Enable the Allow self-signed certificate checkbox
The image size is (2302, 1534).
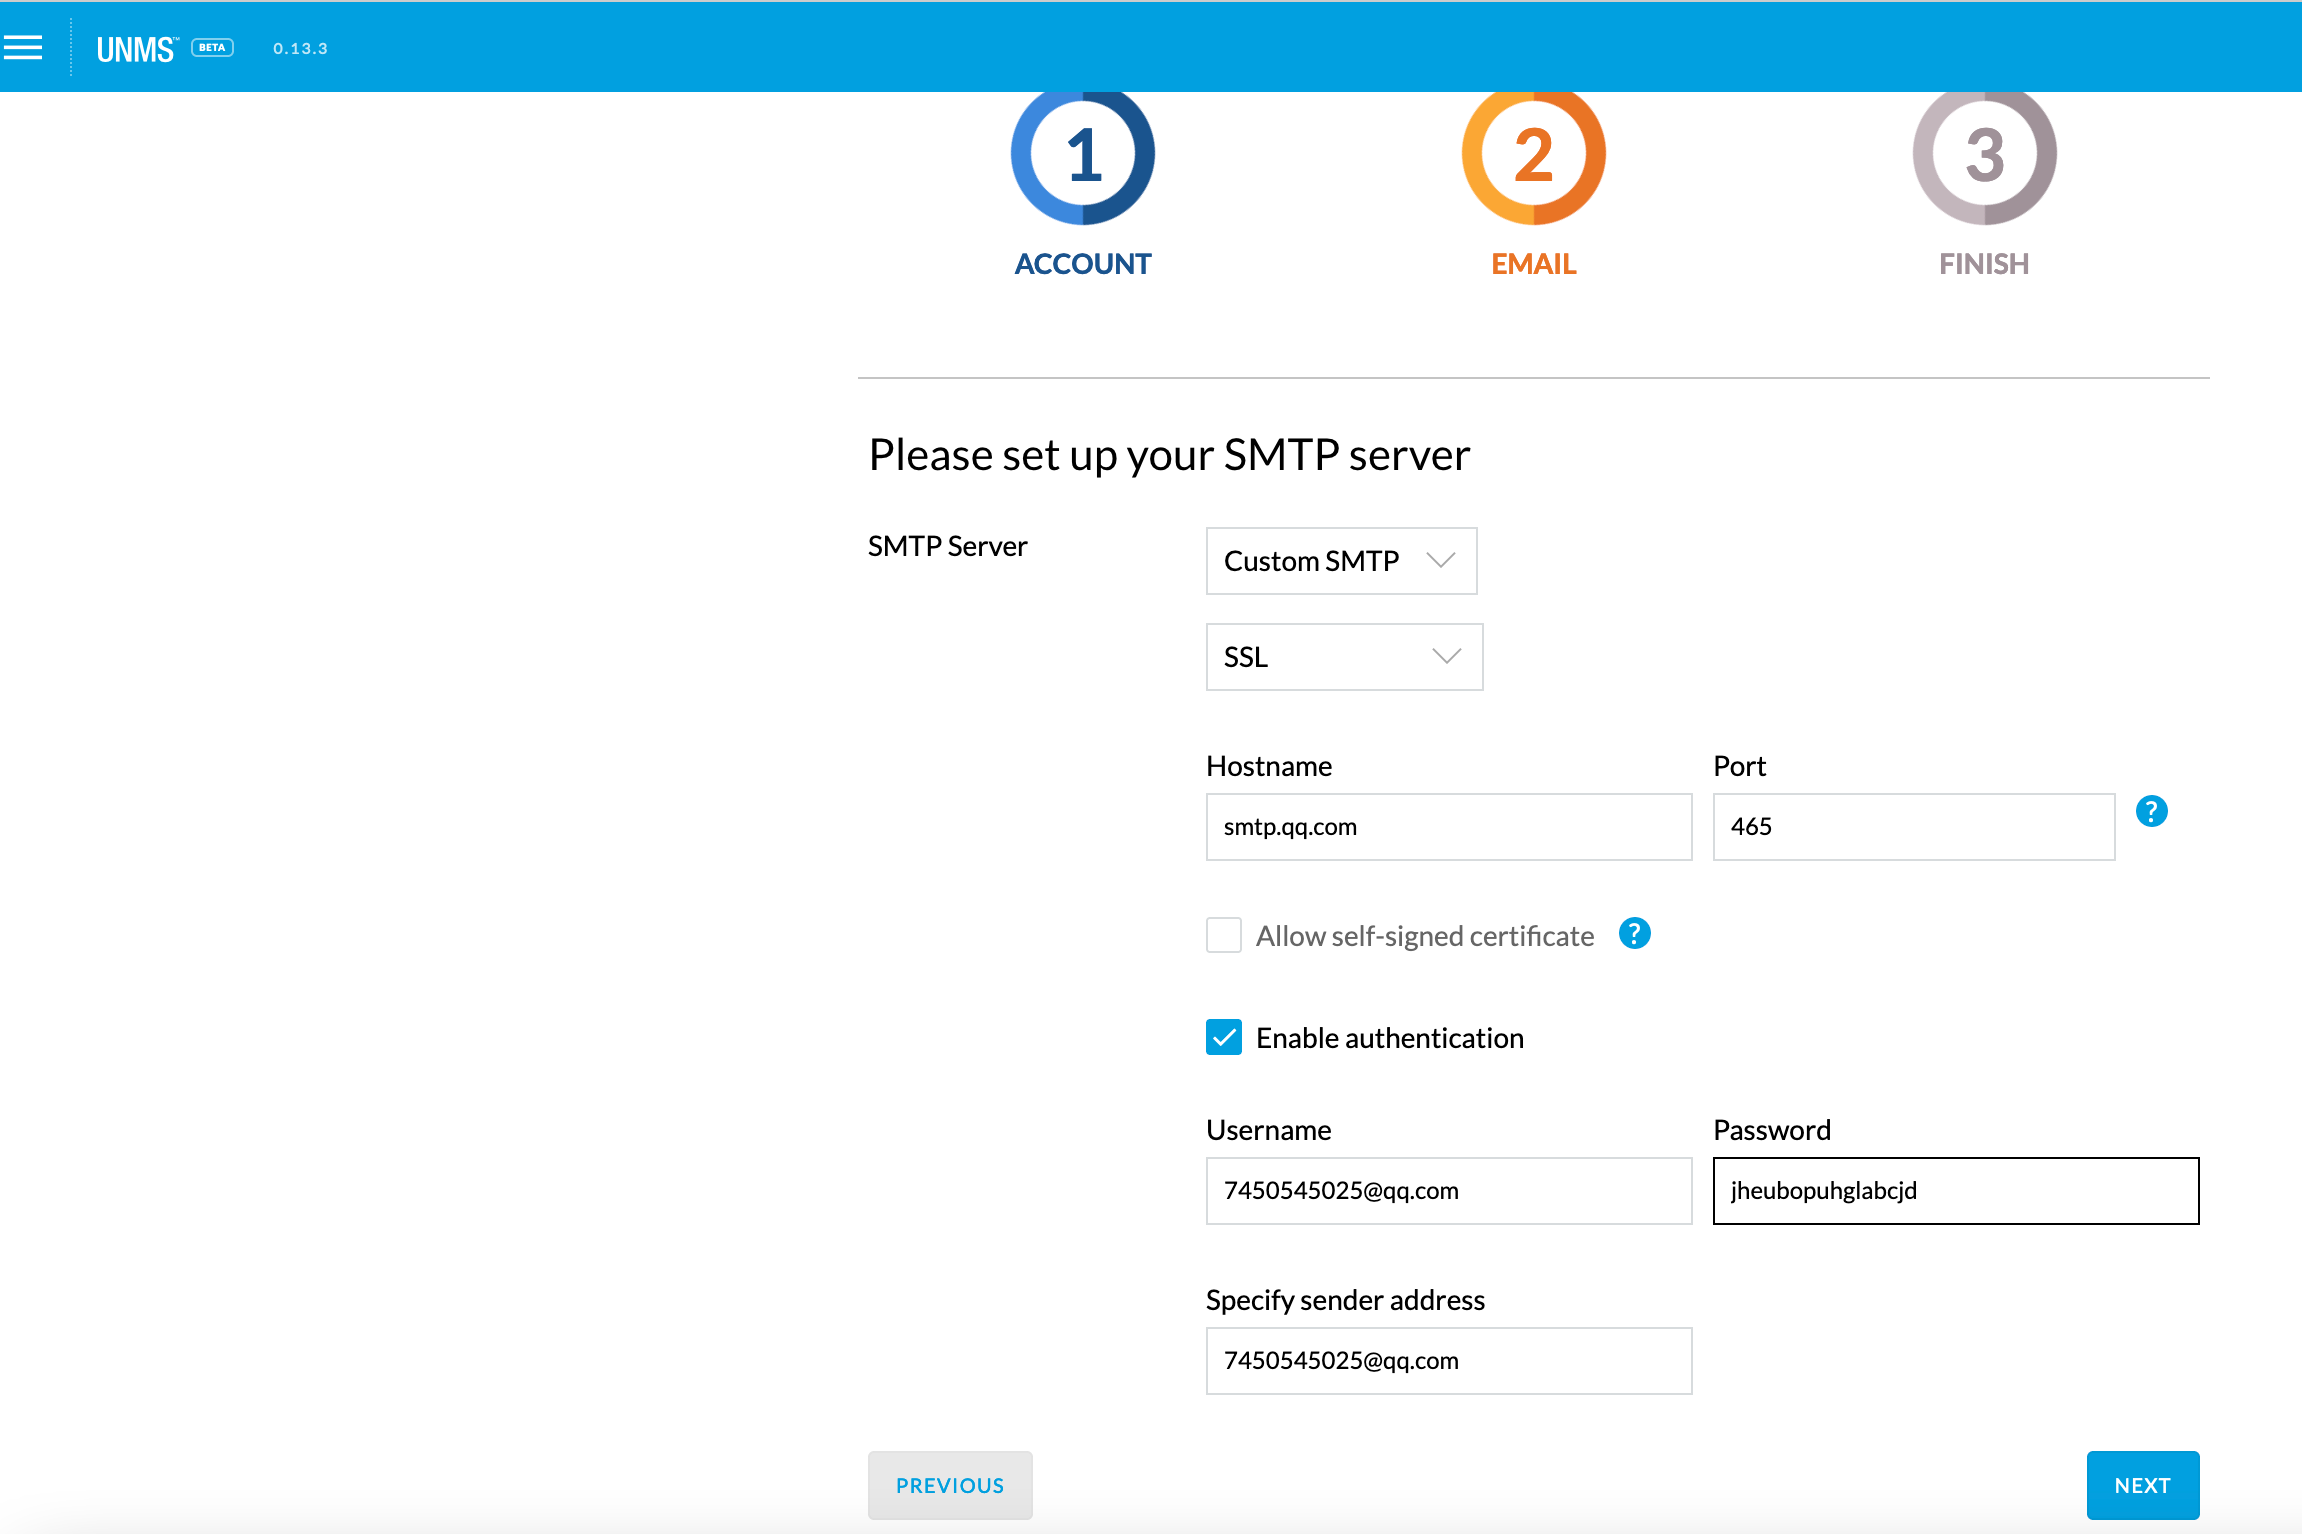pos(1223,935)
